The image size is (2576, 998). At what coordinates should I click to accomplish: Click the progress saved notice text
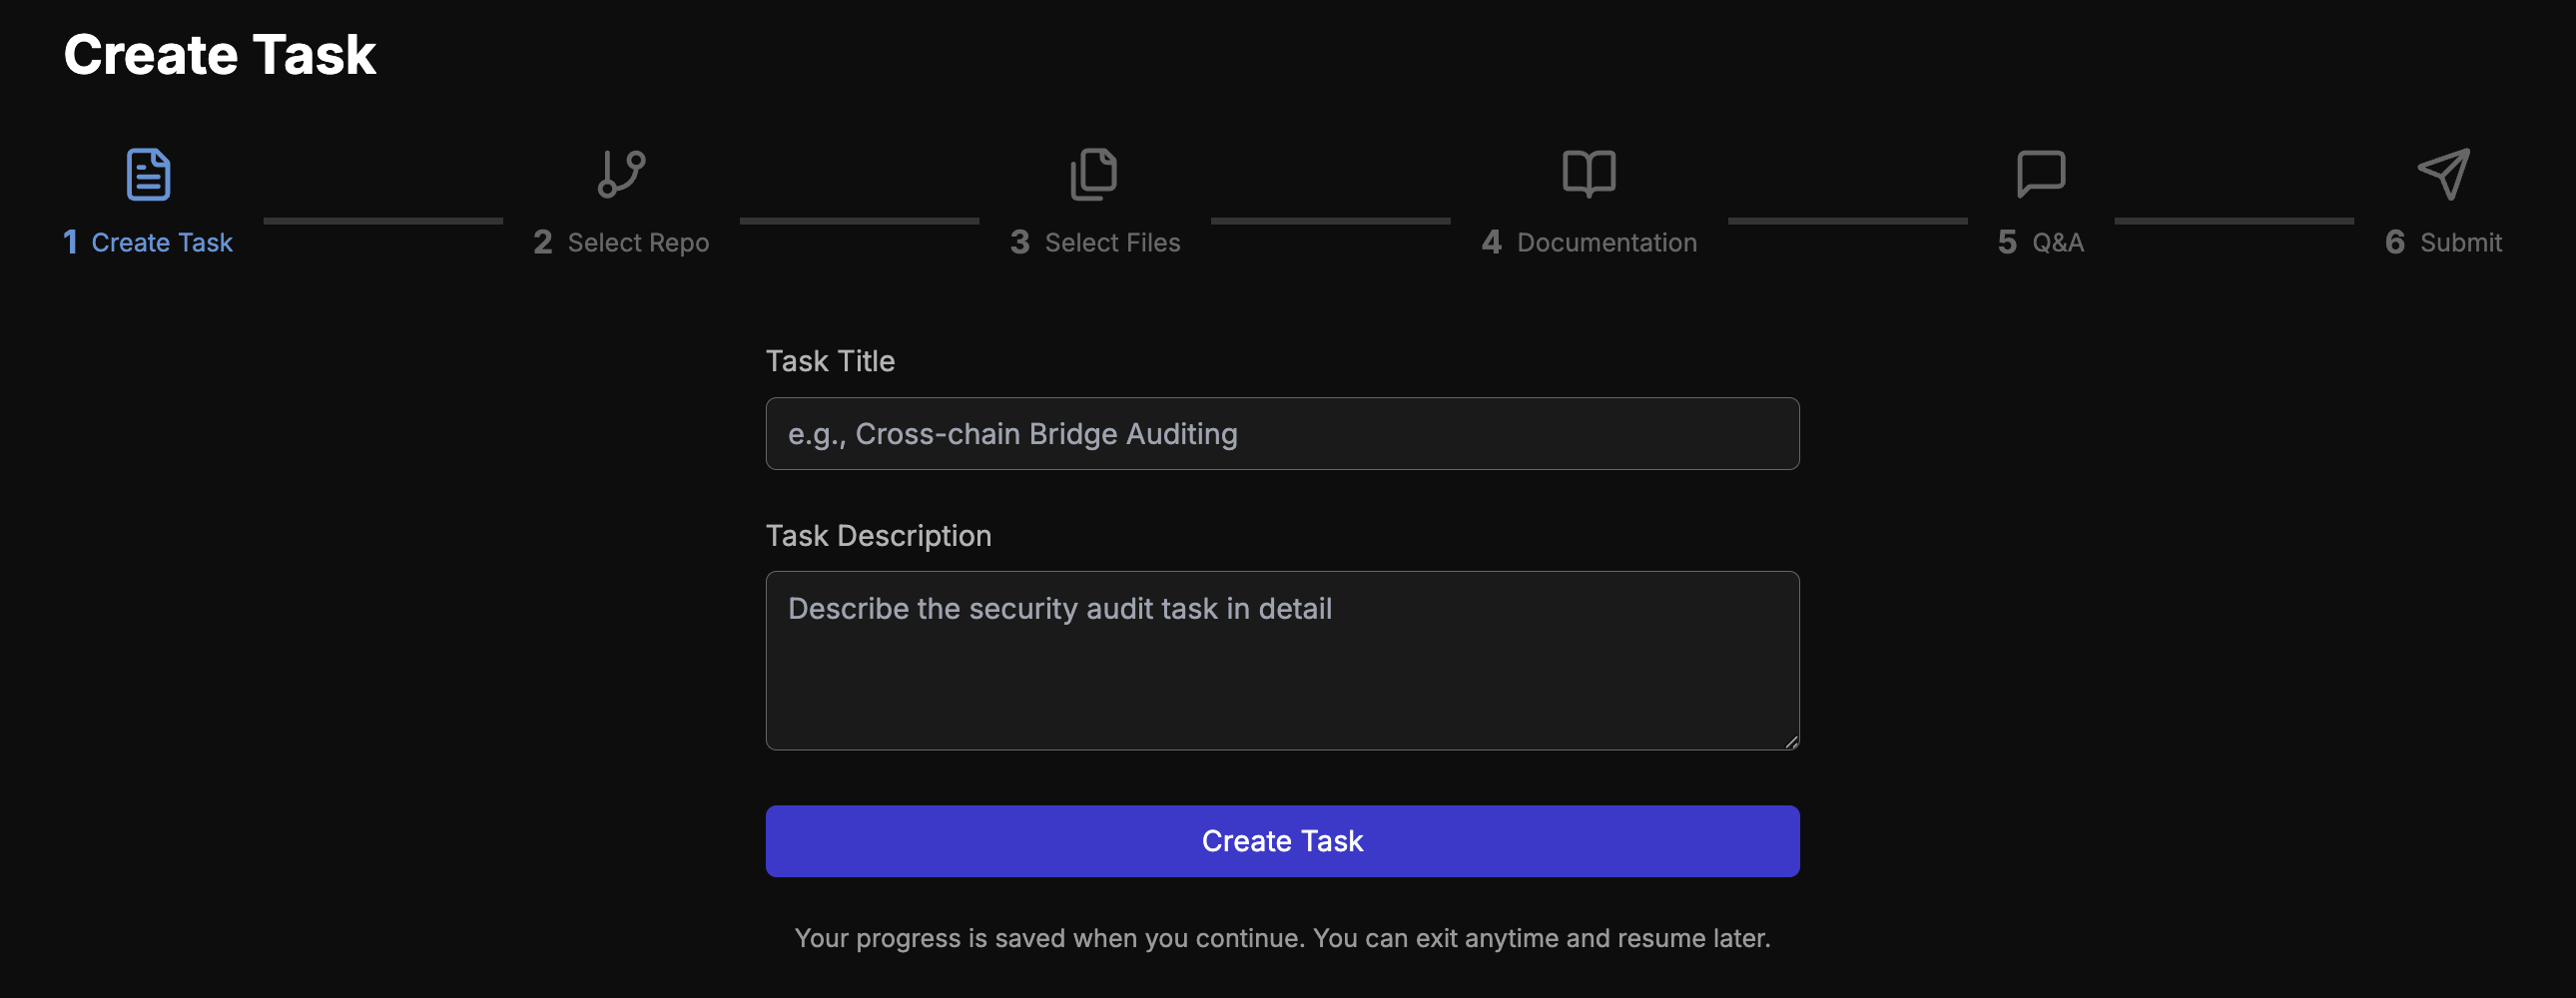click(x=1282, y=938)
